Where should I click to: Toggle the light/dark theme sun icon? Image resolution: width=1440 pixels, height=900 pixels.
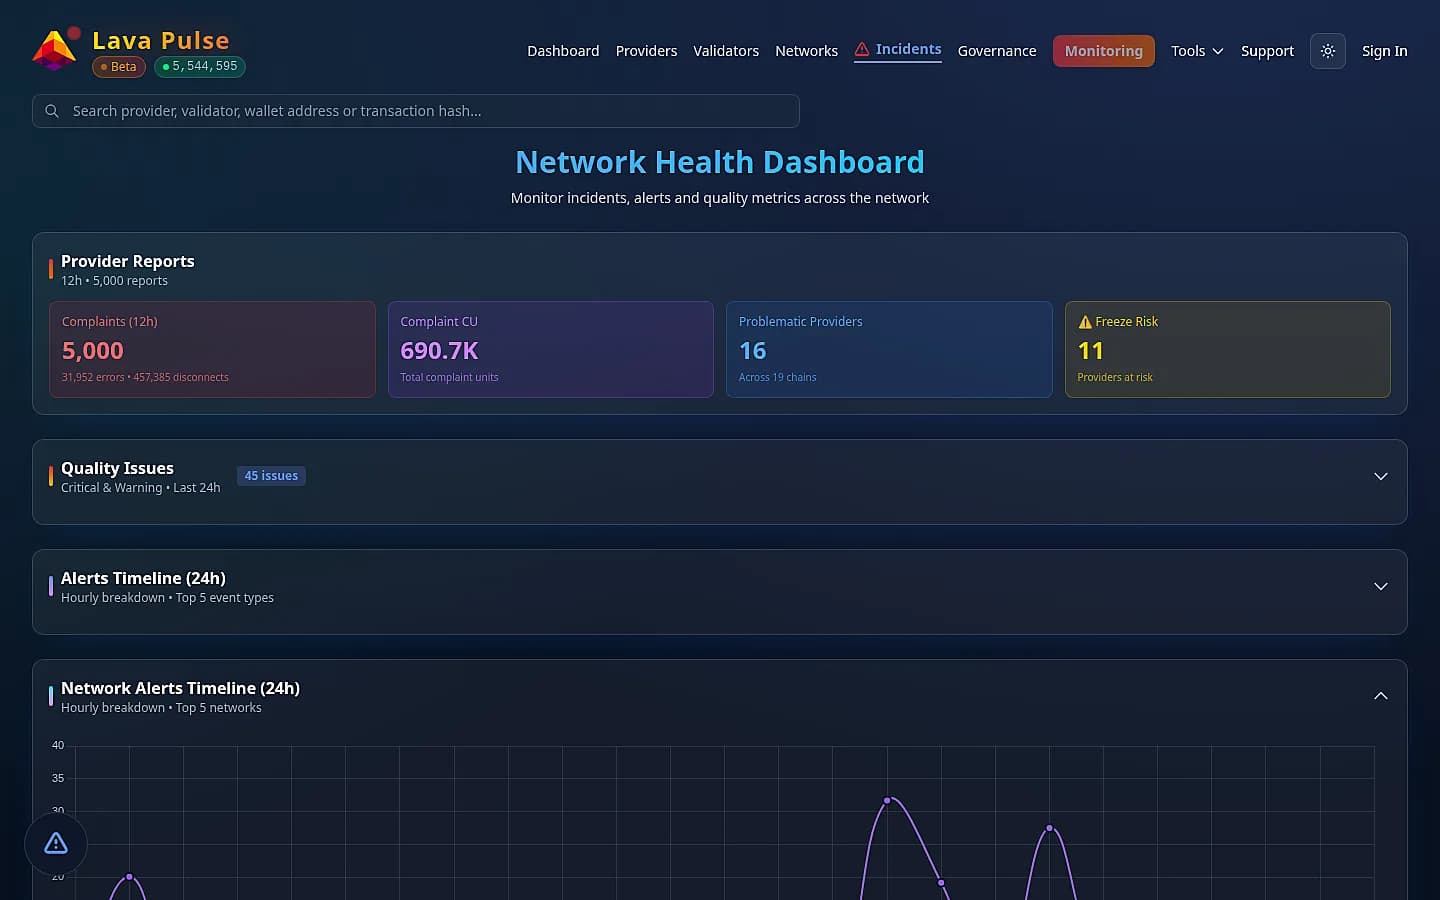point(1328,51)
